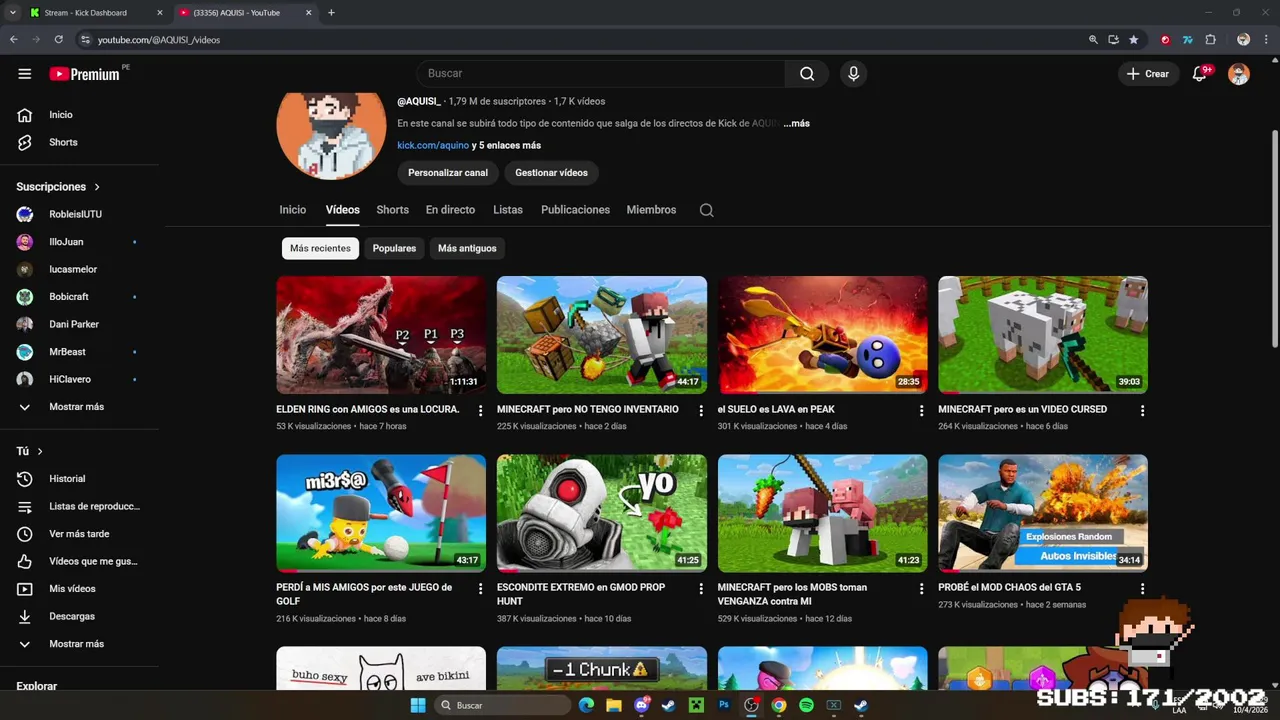Image resolution: width=1280 pixels, height=720 pixels.
Task: Switch to Shorts channel tab
Action: tap(392, 210)
